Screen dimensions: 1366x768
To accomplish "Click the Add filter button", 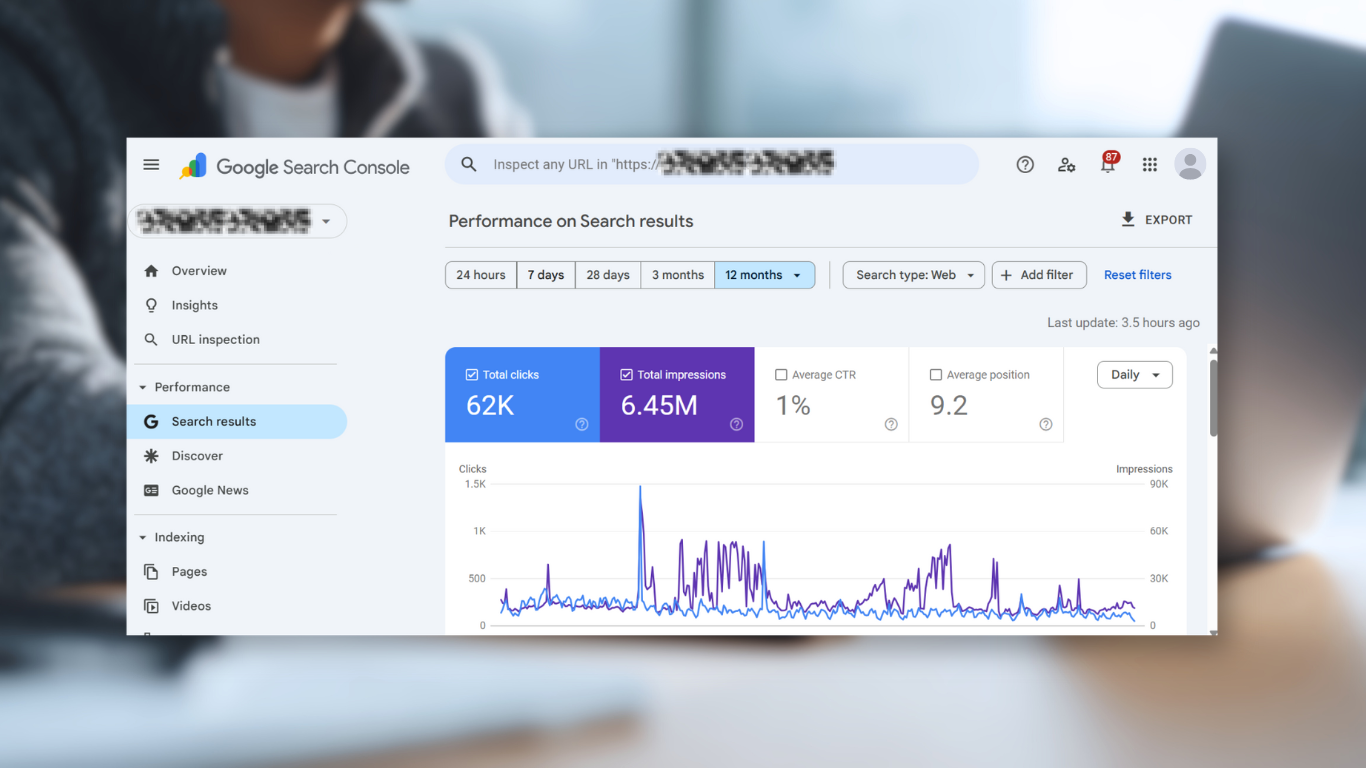I will 1039,275.
